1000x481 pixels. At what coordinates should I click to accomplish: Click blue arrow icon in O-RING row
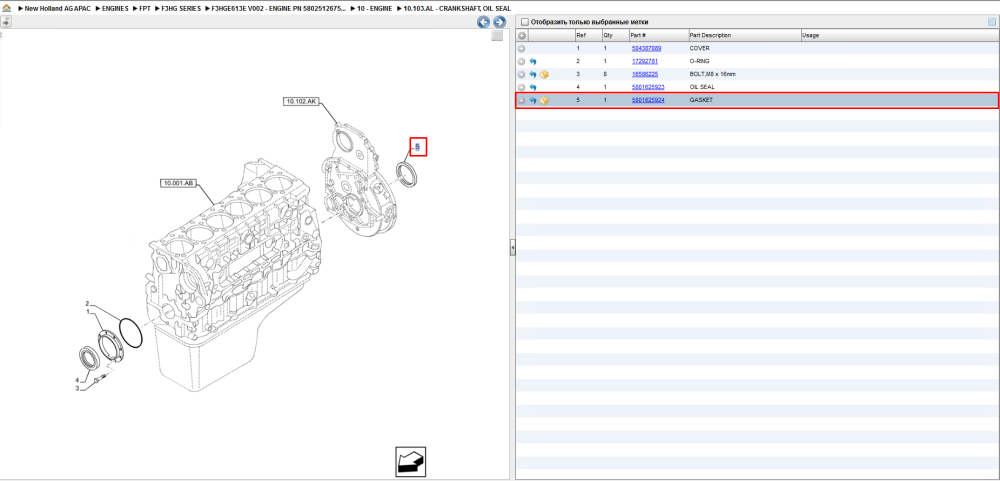coord(533,62)
